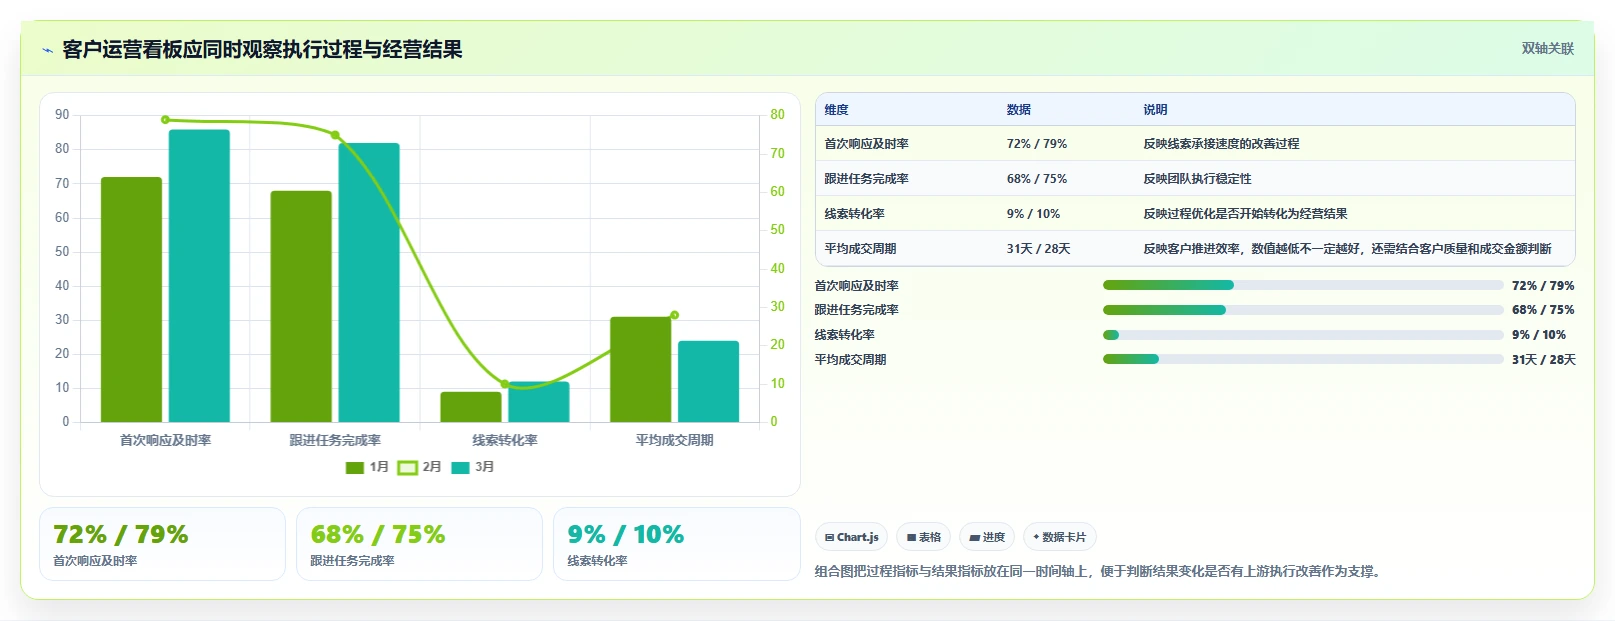Viewport: 1615px width, 621px height.
Task: Click 2月 line point at 线索转化率
Action: pos(505,384)
